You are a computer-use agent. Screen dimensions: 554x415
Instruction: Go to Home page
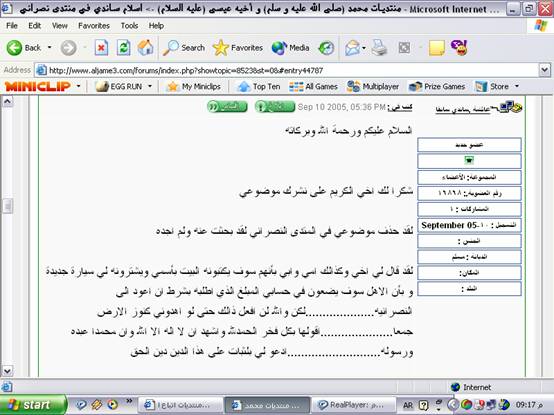(x=146, y=48)
